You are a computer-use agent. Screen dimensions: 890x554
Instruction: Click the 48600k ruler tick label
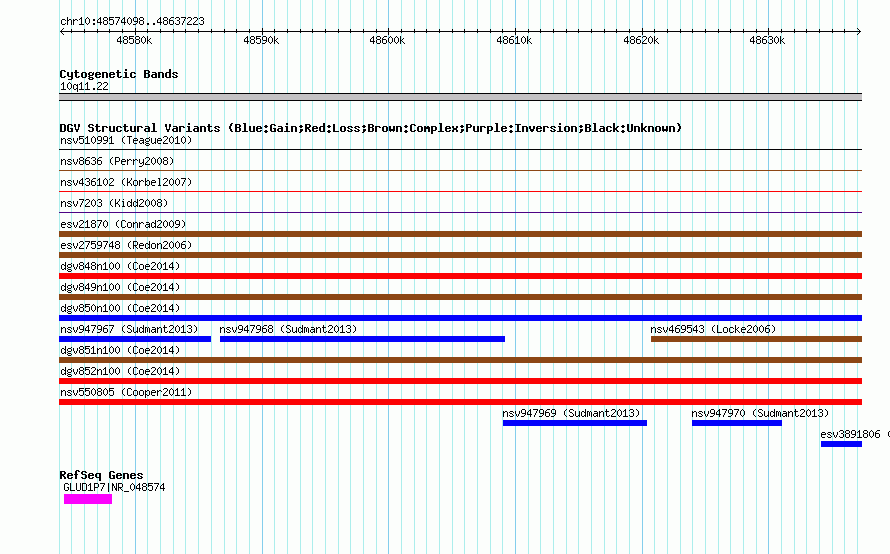pyautogui.click(x=387, y=40)
